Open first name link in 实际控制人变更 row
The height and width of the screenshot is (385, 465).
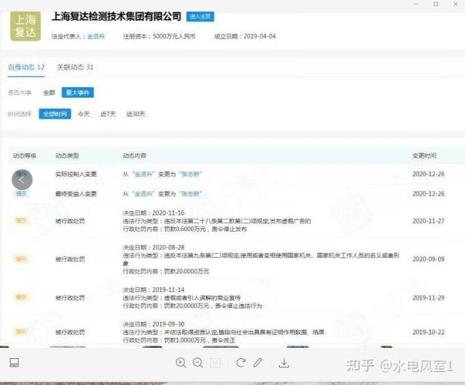coord(143,174)
